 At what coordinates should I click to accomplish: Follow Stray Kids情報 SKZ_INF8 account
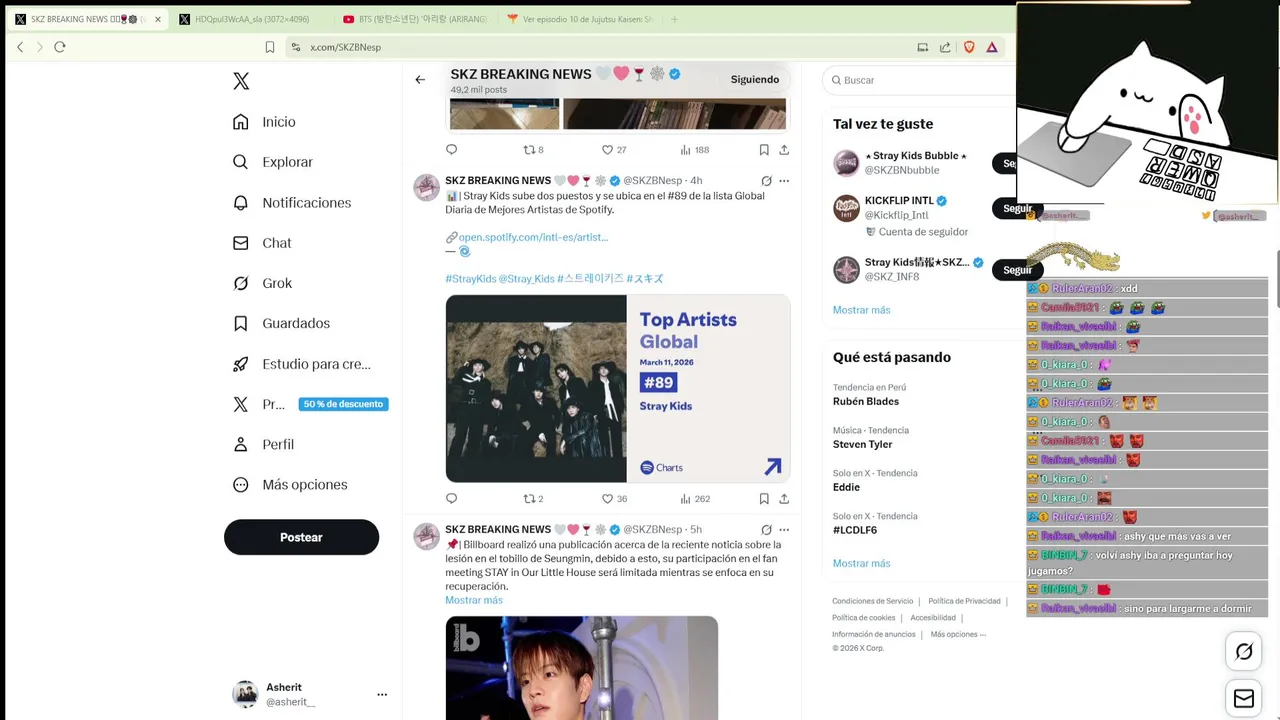click(x=1017, y=270)
